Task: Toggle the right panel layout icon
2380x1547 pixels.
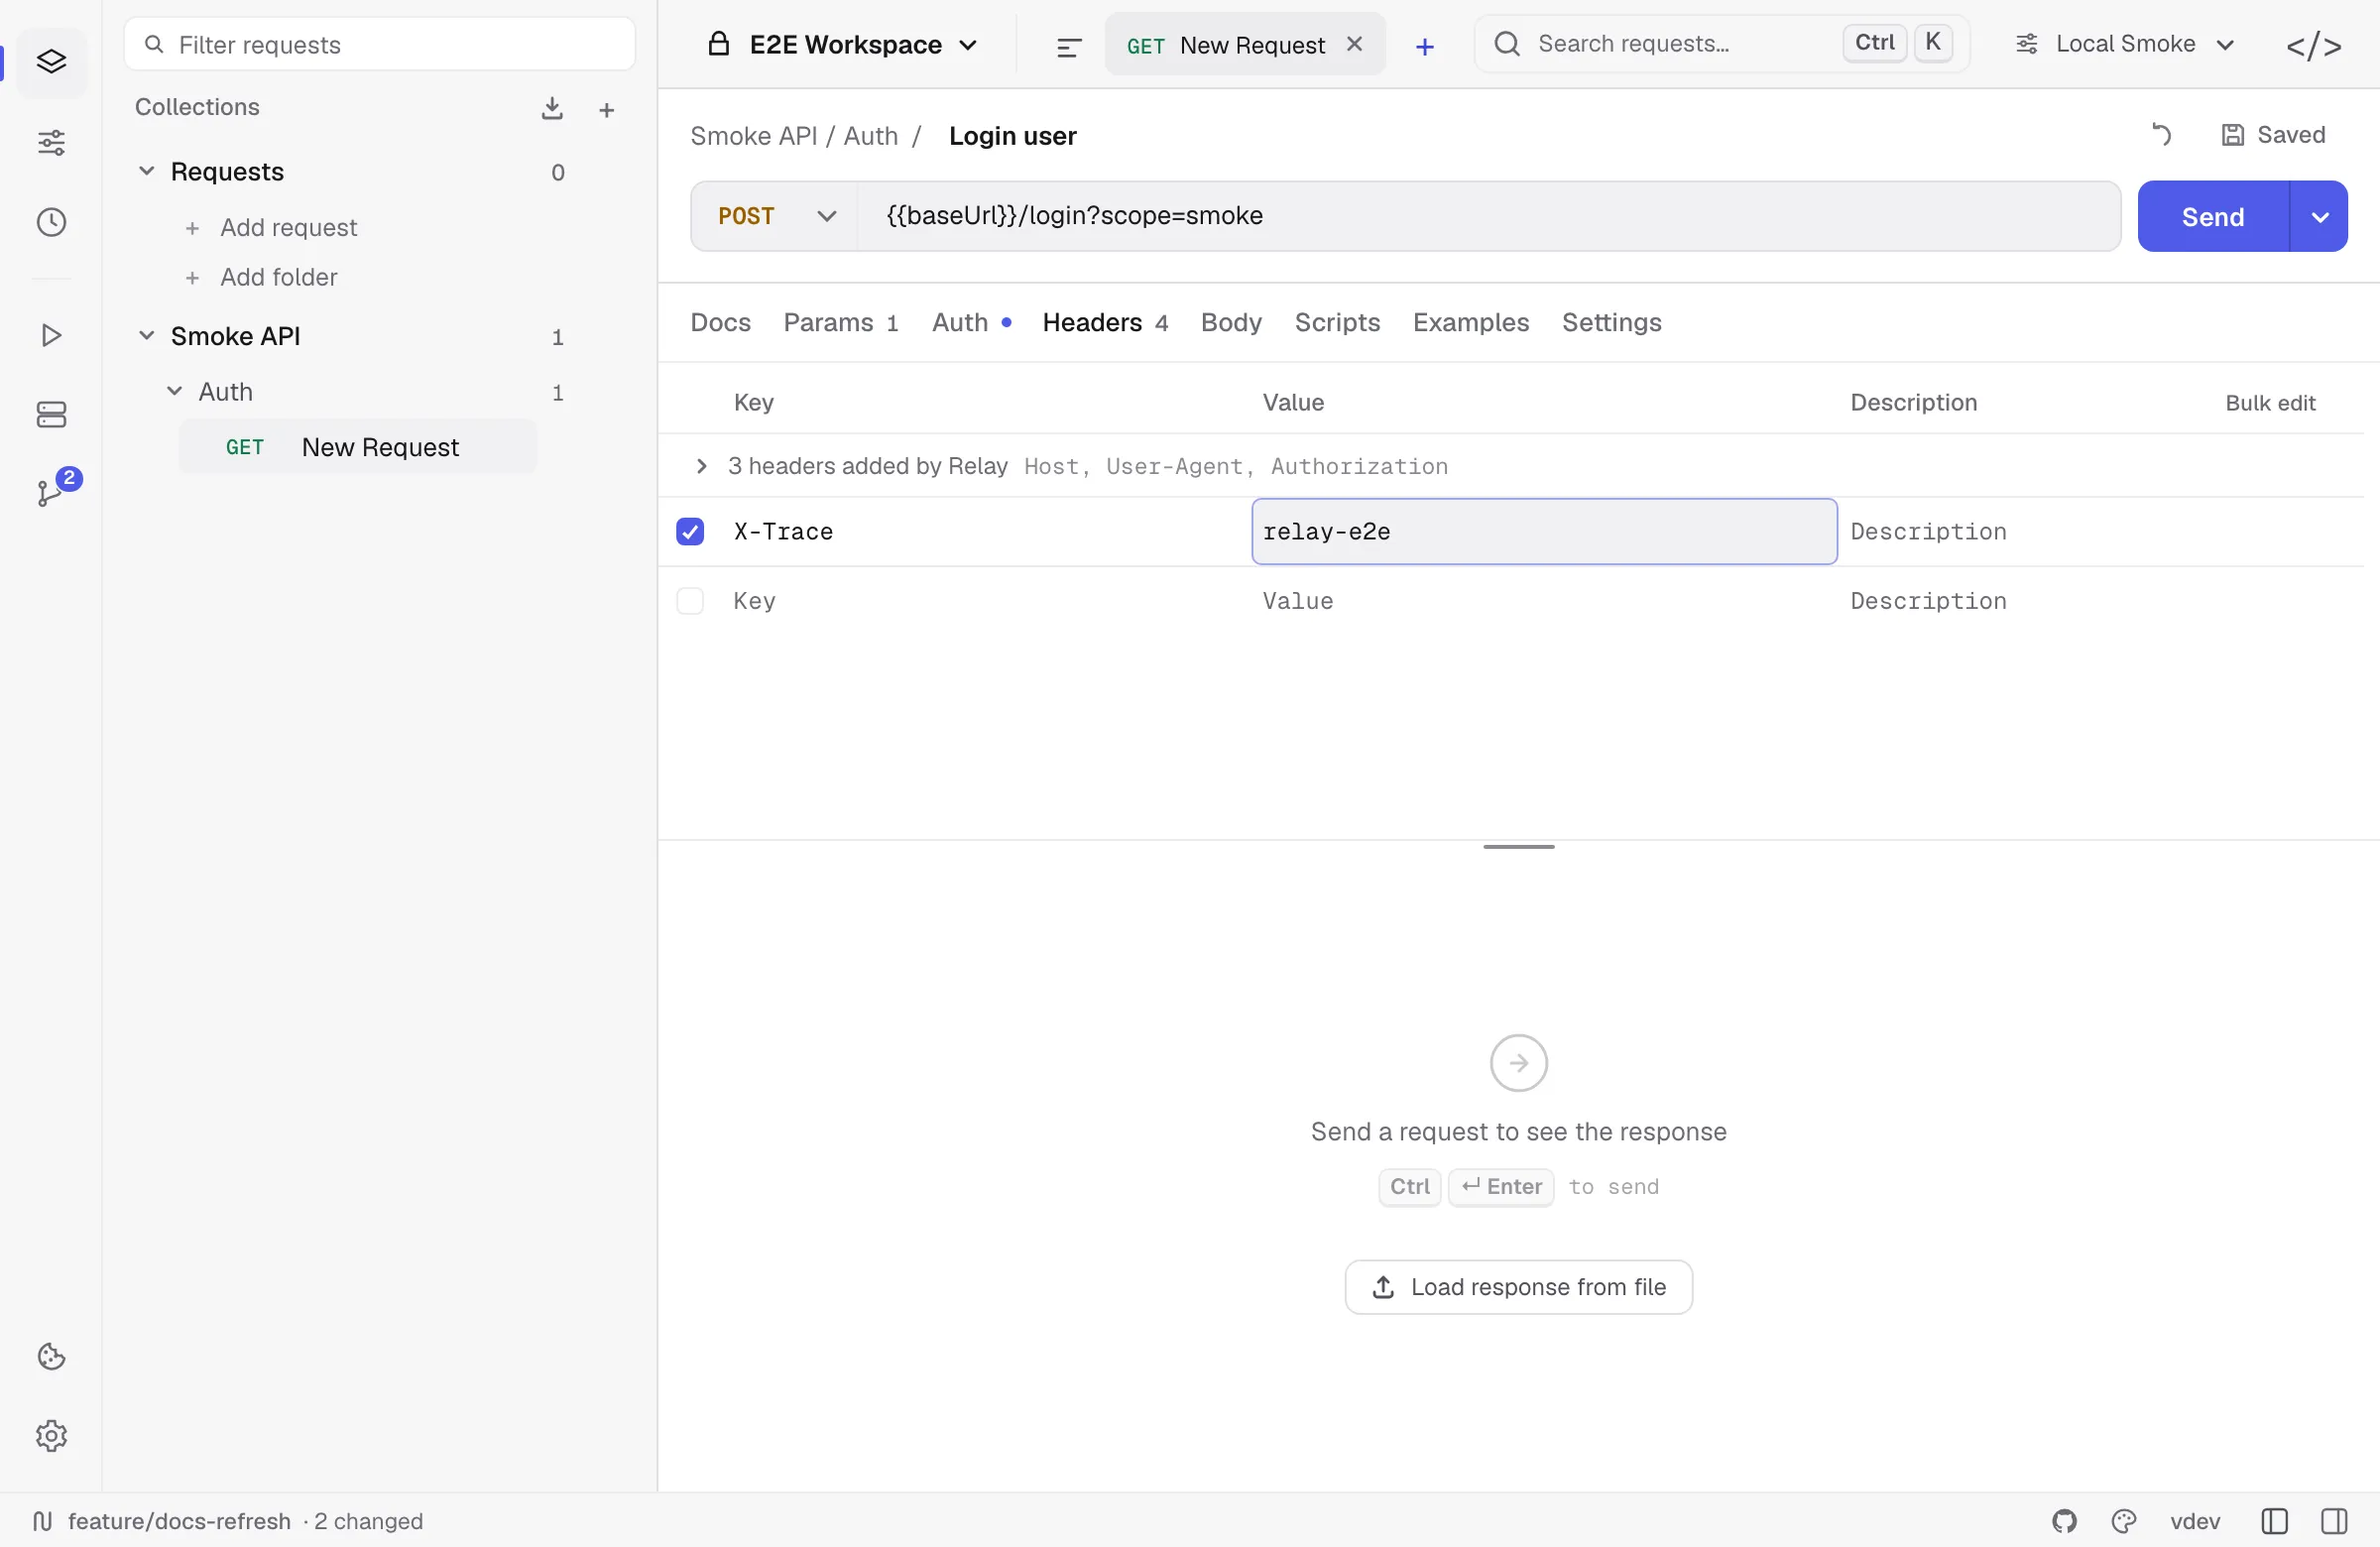Action: click(2334, 1521)
